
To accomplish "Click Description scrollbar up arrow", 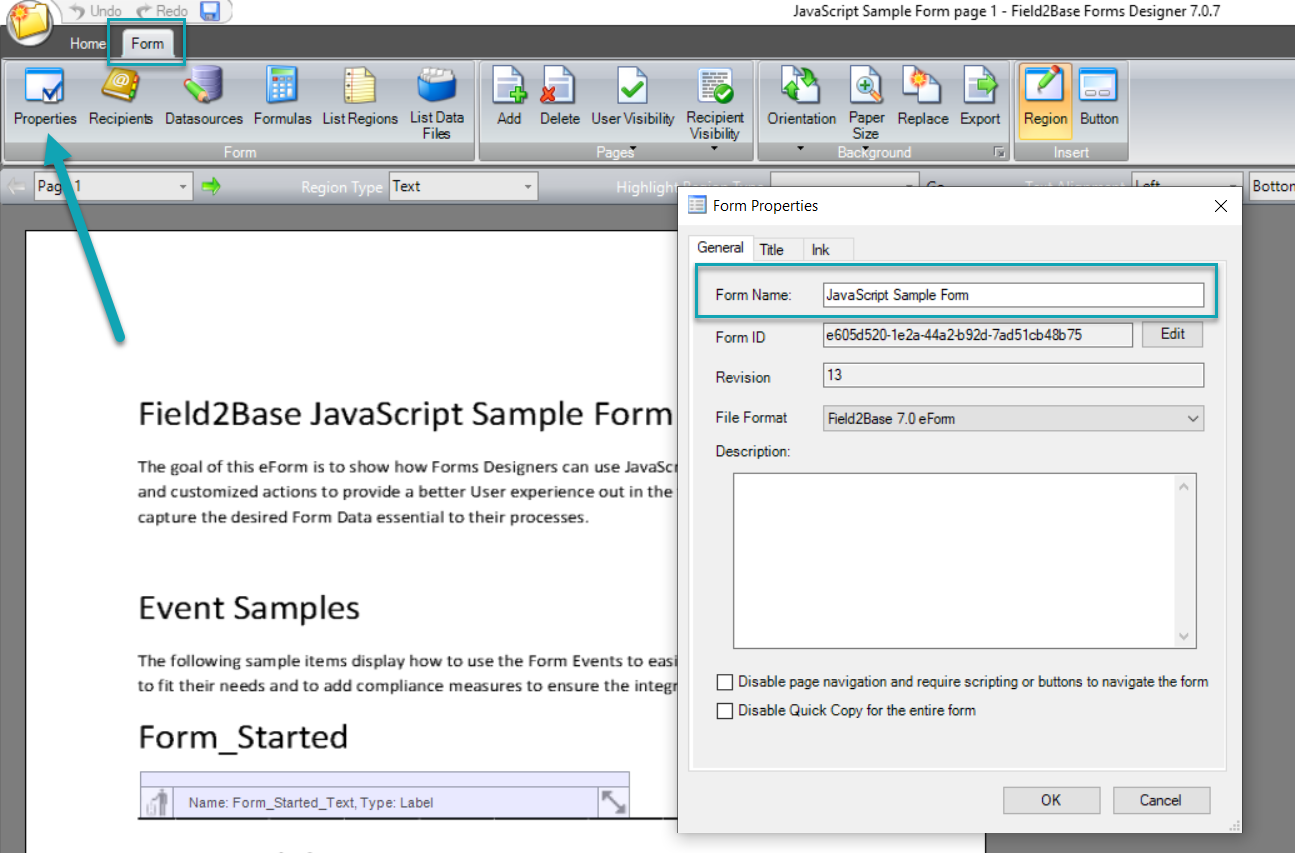I will pyautogui.click(x=1185, y=486).
